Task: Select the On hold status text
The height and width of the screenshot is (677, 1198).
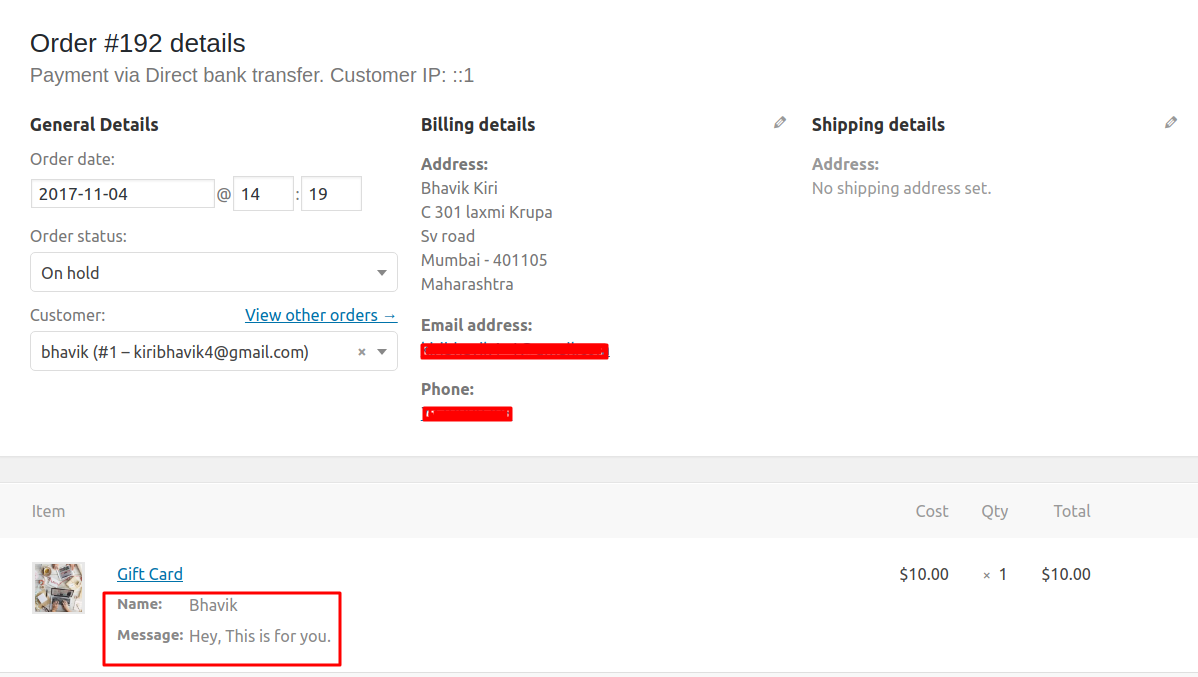Action: coord(63,272)
